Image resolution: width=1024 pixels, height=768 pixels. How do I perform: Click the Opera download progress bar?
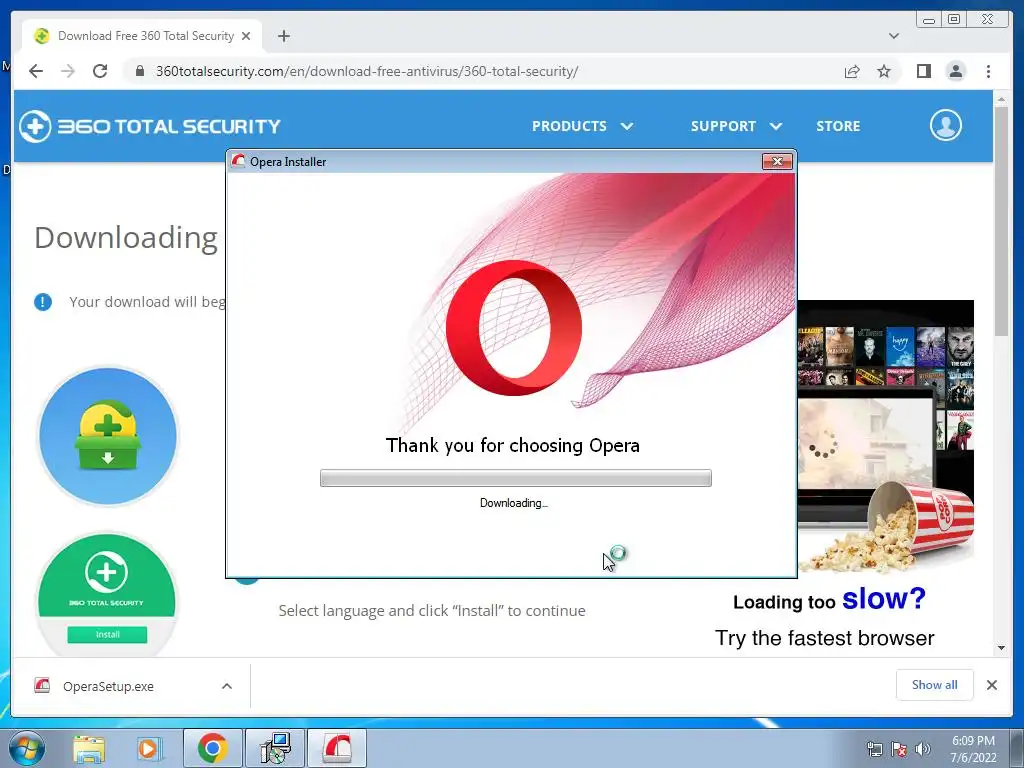tap(515, 478)
